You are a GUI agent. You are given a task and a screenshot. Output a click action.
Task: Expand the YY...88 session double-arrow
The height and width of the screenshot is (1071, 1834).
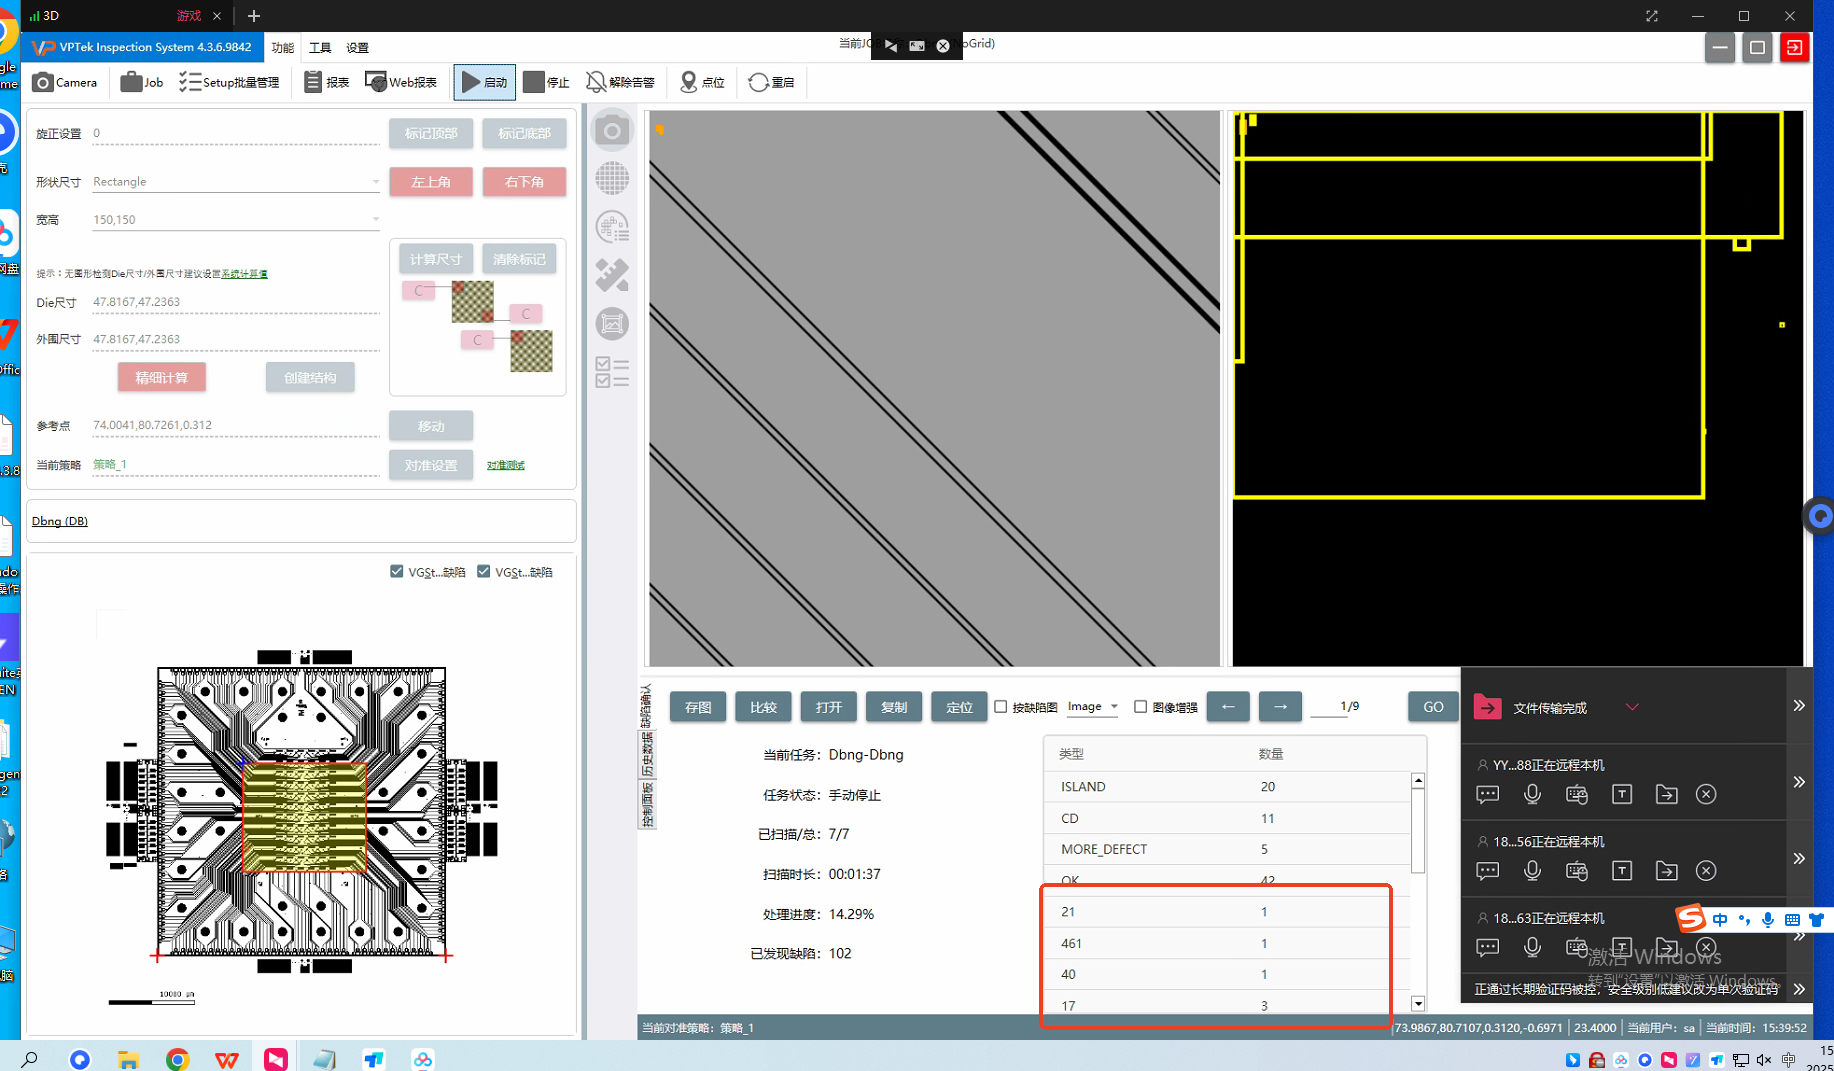(x=1799, y=782)
